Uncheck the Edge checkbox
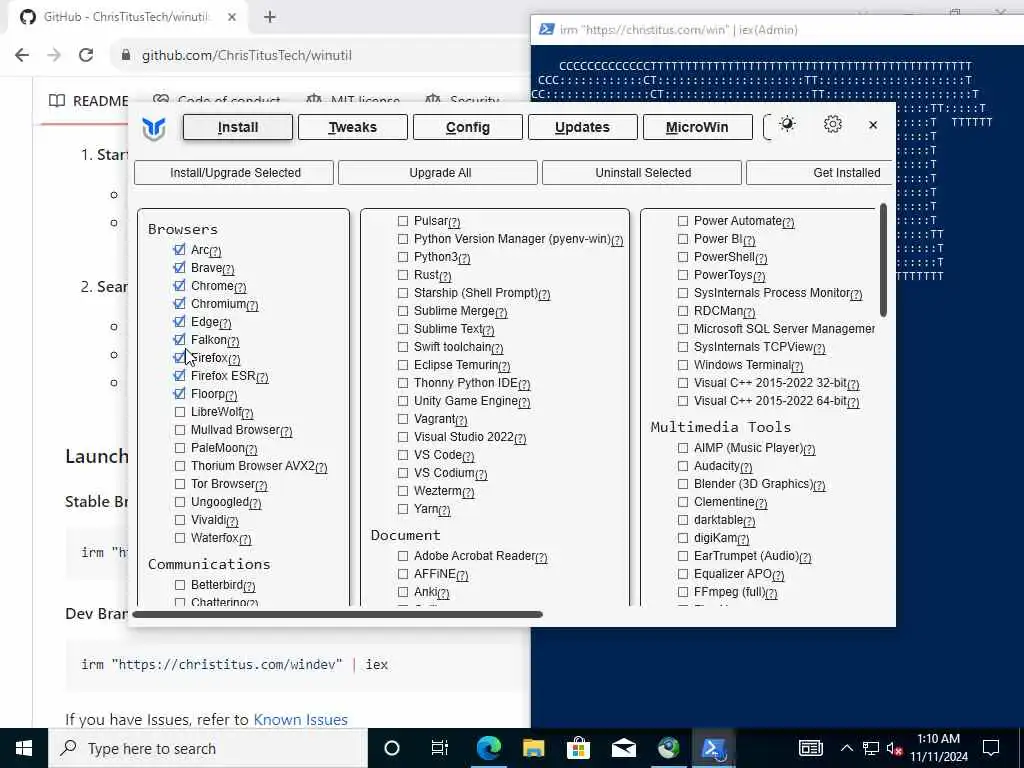This screenshot has width=1024, height=768. point(180,321)
